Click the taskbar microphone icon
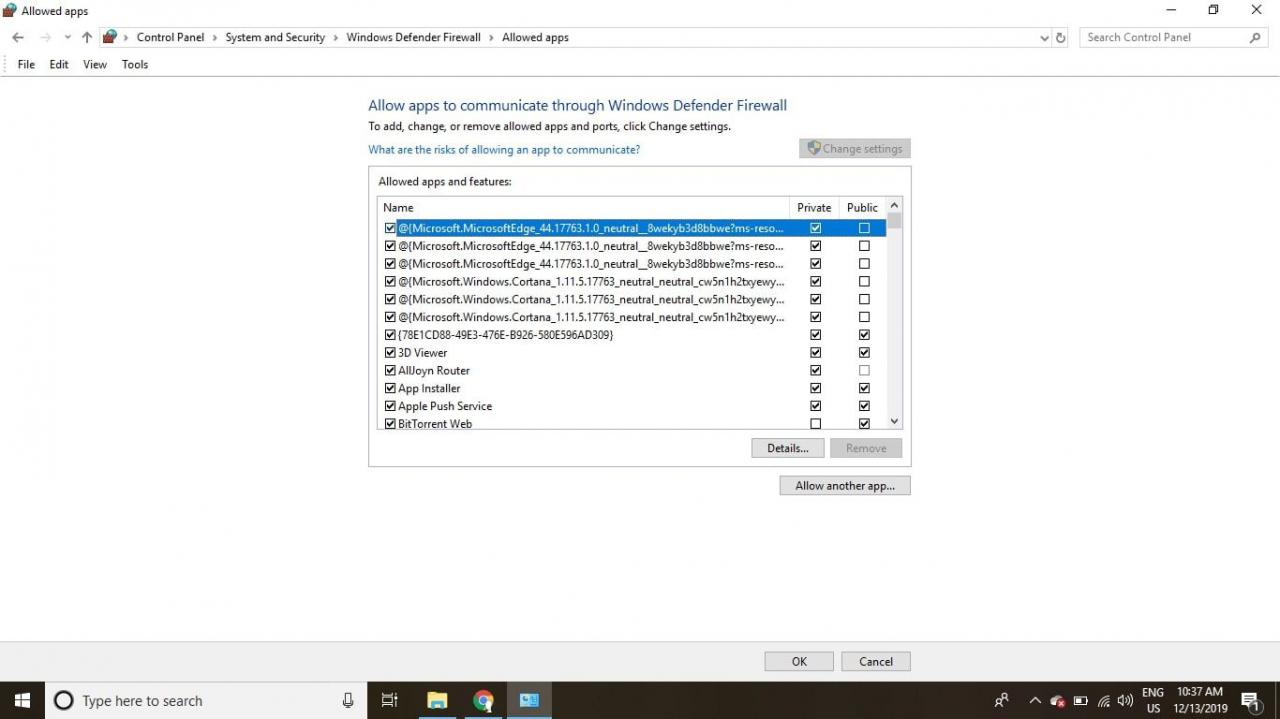 pyautogui.click(x=348, y=700)
